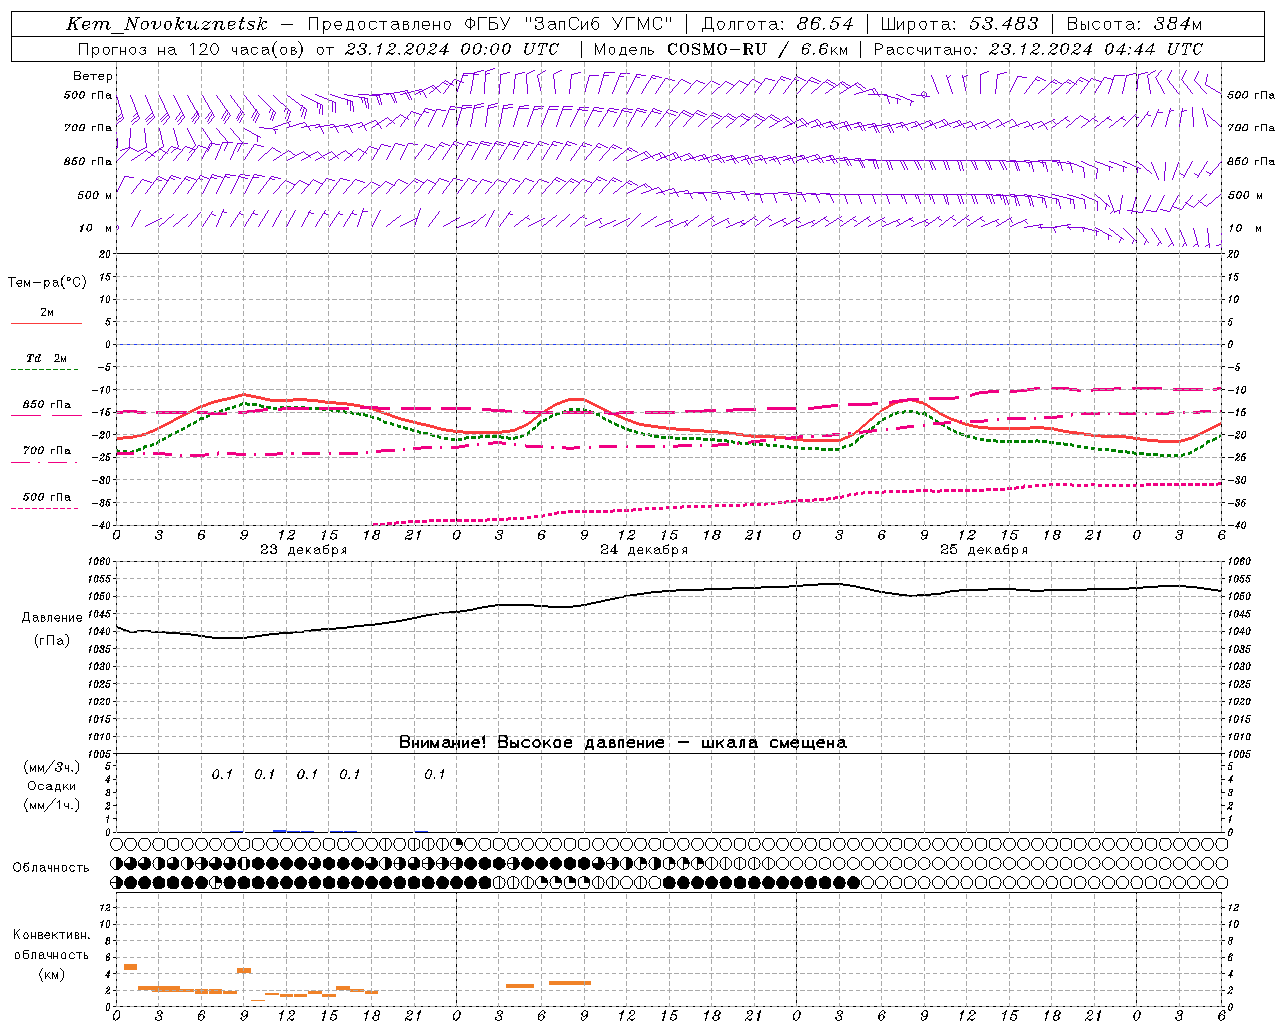Click the Конвективн. label
This screenshot has height=1024, width=1280.
click(x=51, y=935)
